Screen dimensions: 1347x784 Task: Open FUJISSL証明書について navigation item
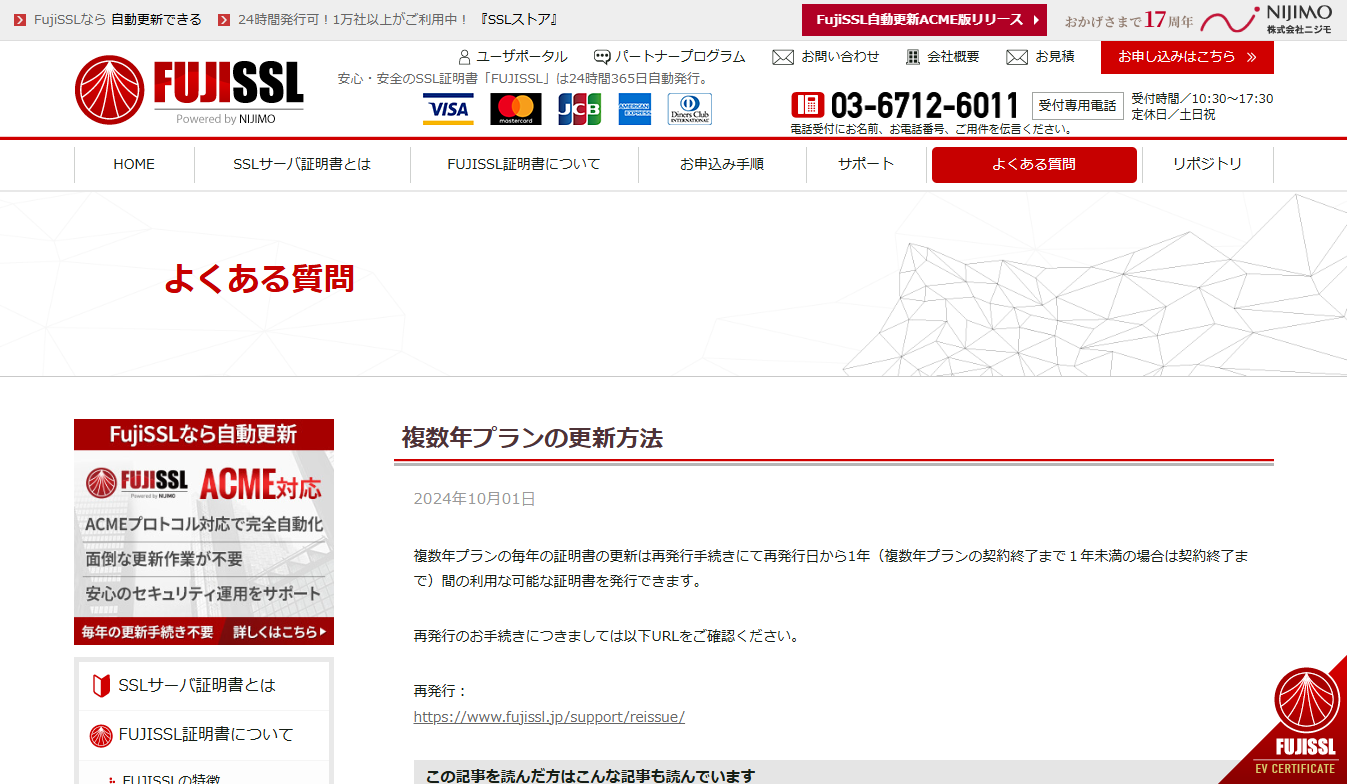524,164
